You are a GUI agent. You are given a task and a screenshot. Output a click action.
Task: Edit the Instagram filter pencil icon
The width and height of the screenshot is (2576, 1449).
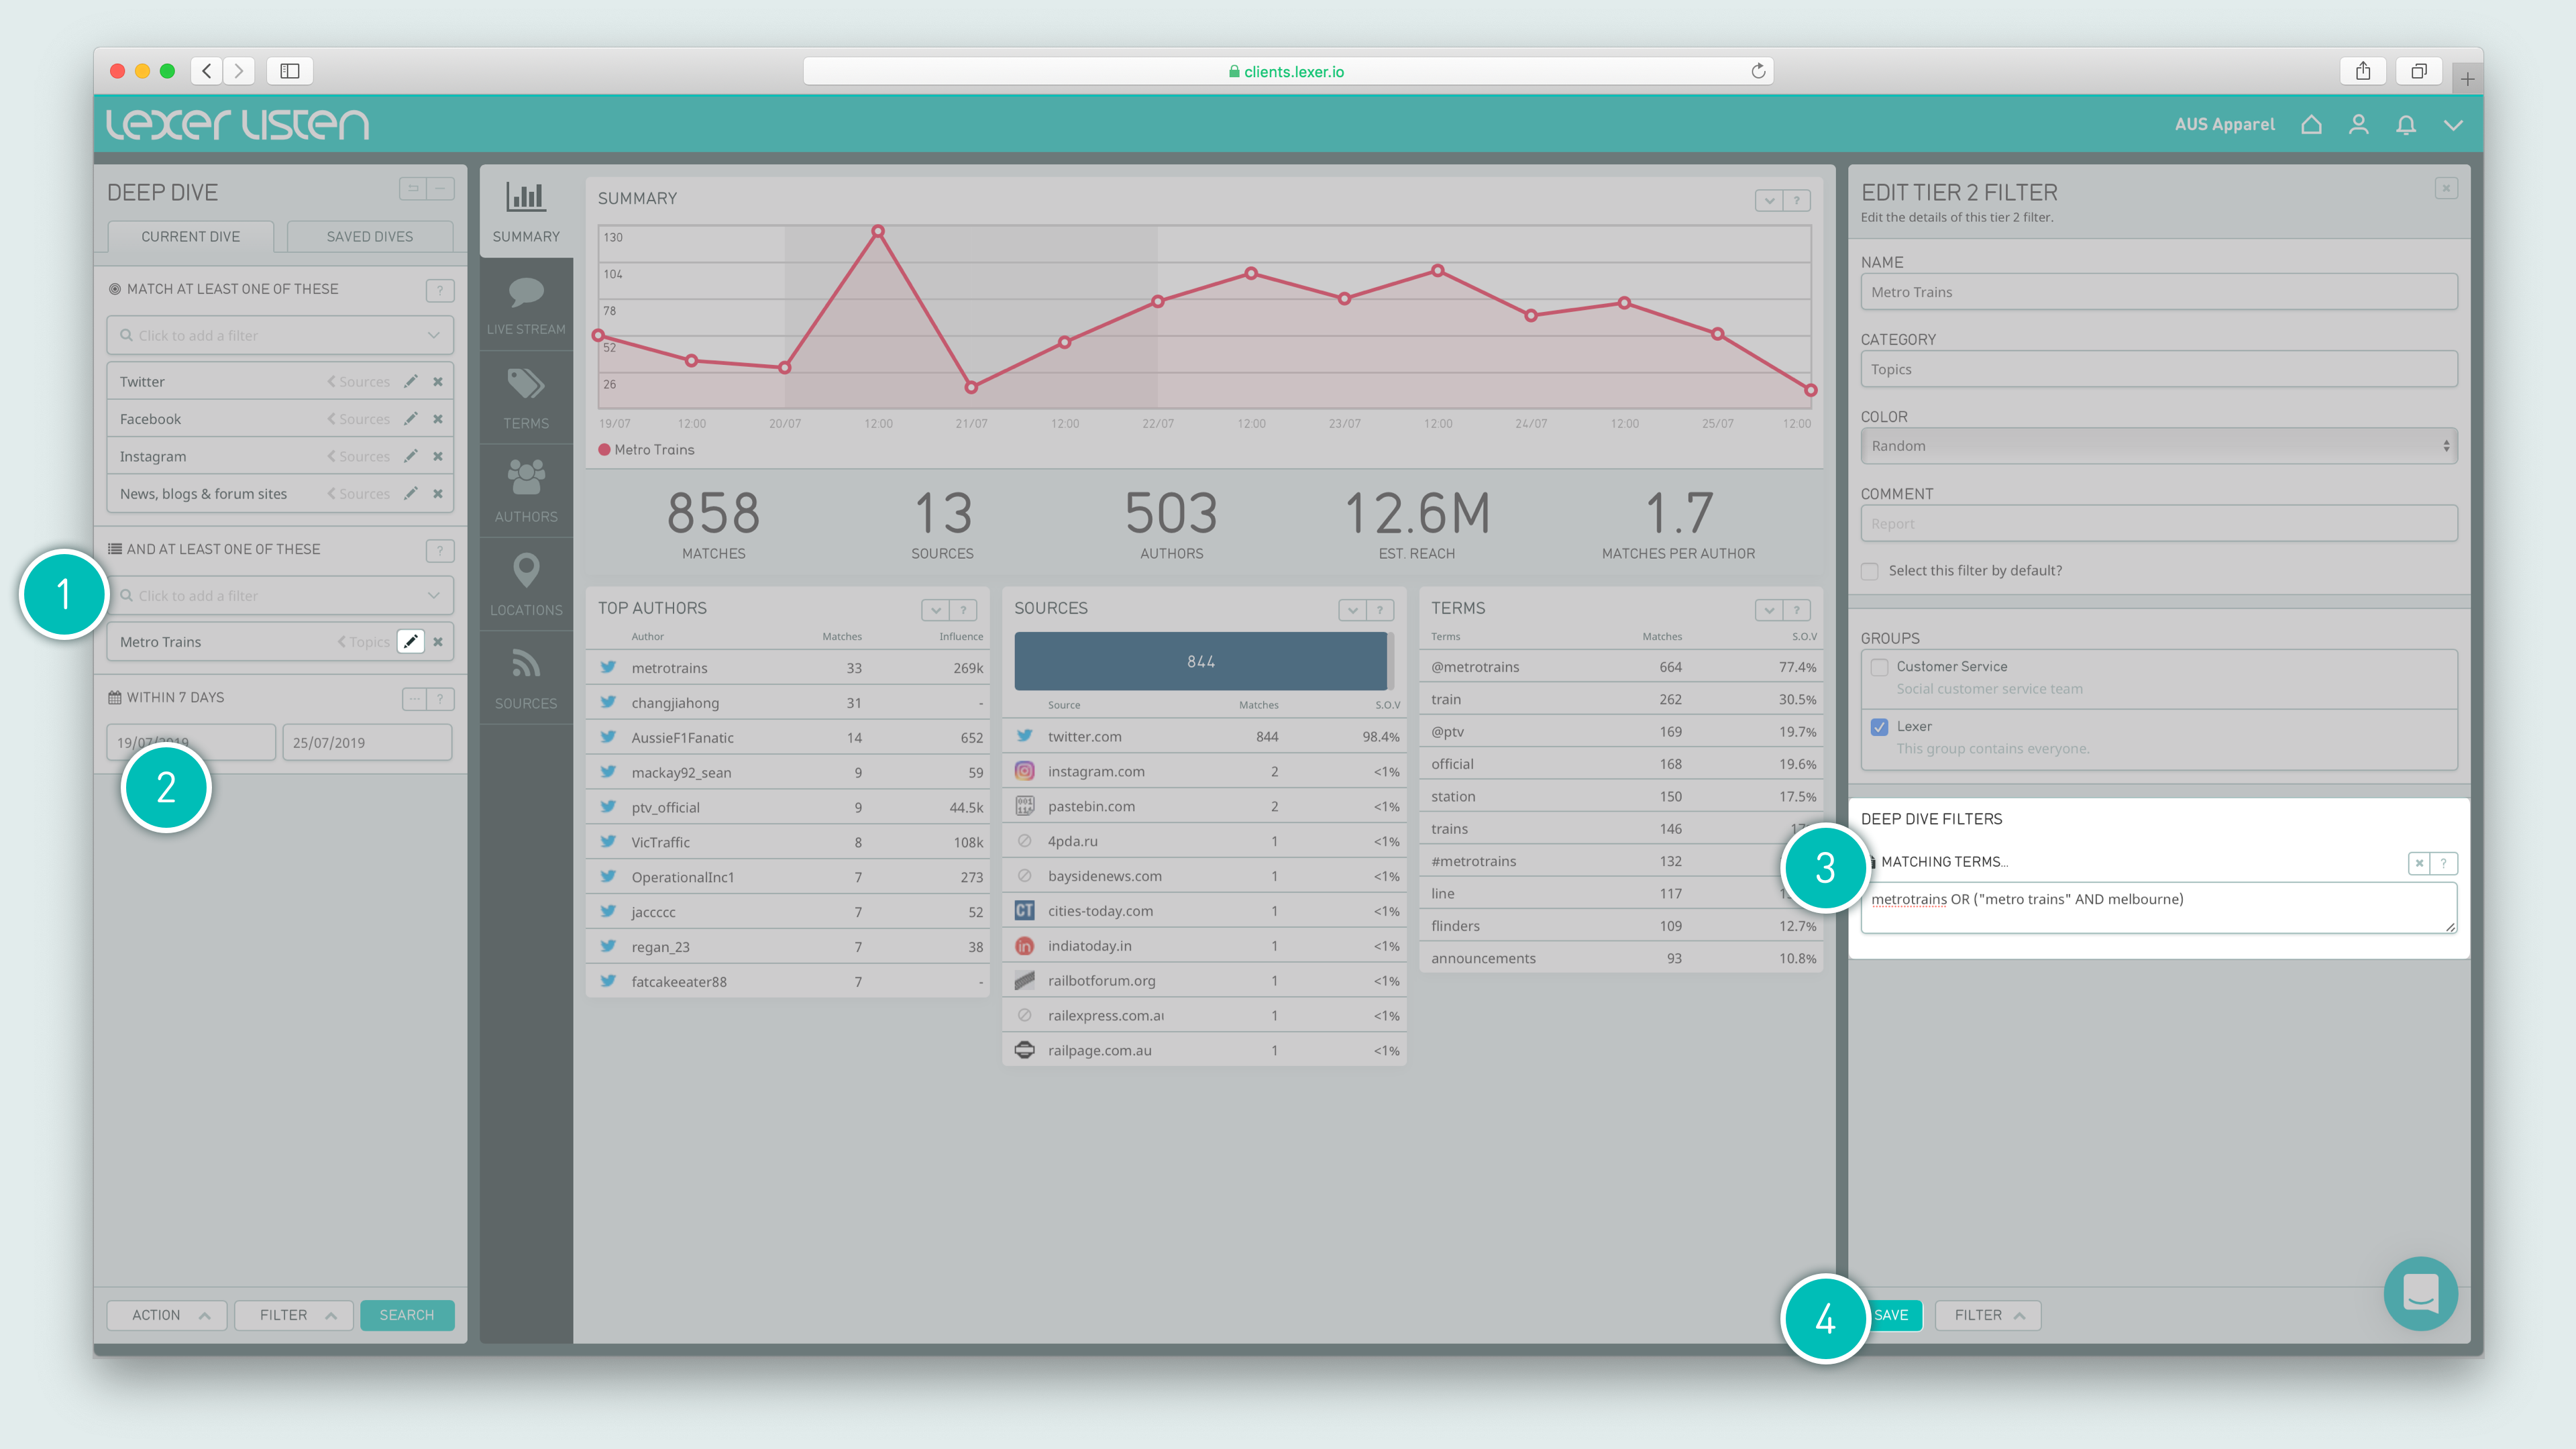click(x=411, y=456)
